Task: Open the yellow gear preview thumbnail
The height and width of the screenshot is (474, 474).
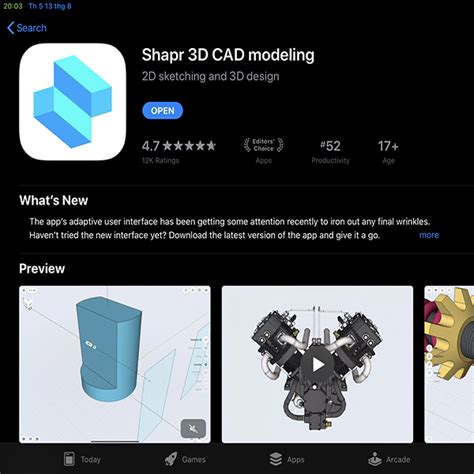Action: 449,364
